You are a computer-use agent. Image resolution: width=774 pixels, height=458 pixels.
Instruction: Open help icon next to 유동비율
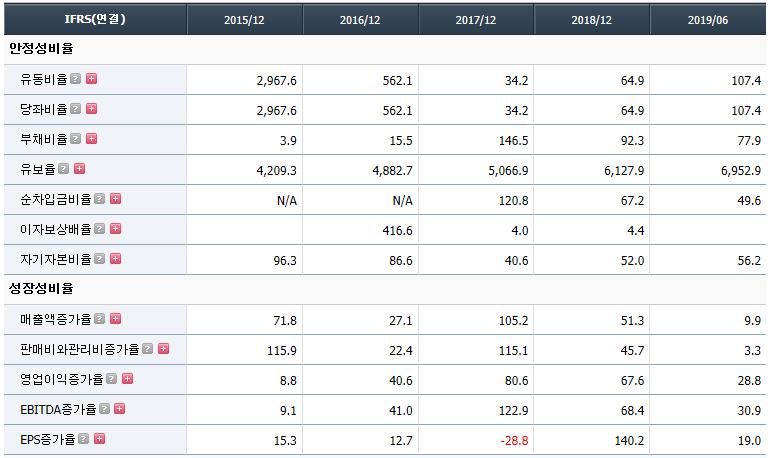point(76,78)
